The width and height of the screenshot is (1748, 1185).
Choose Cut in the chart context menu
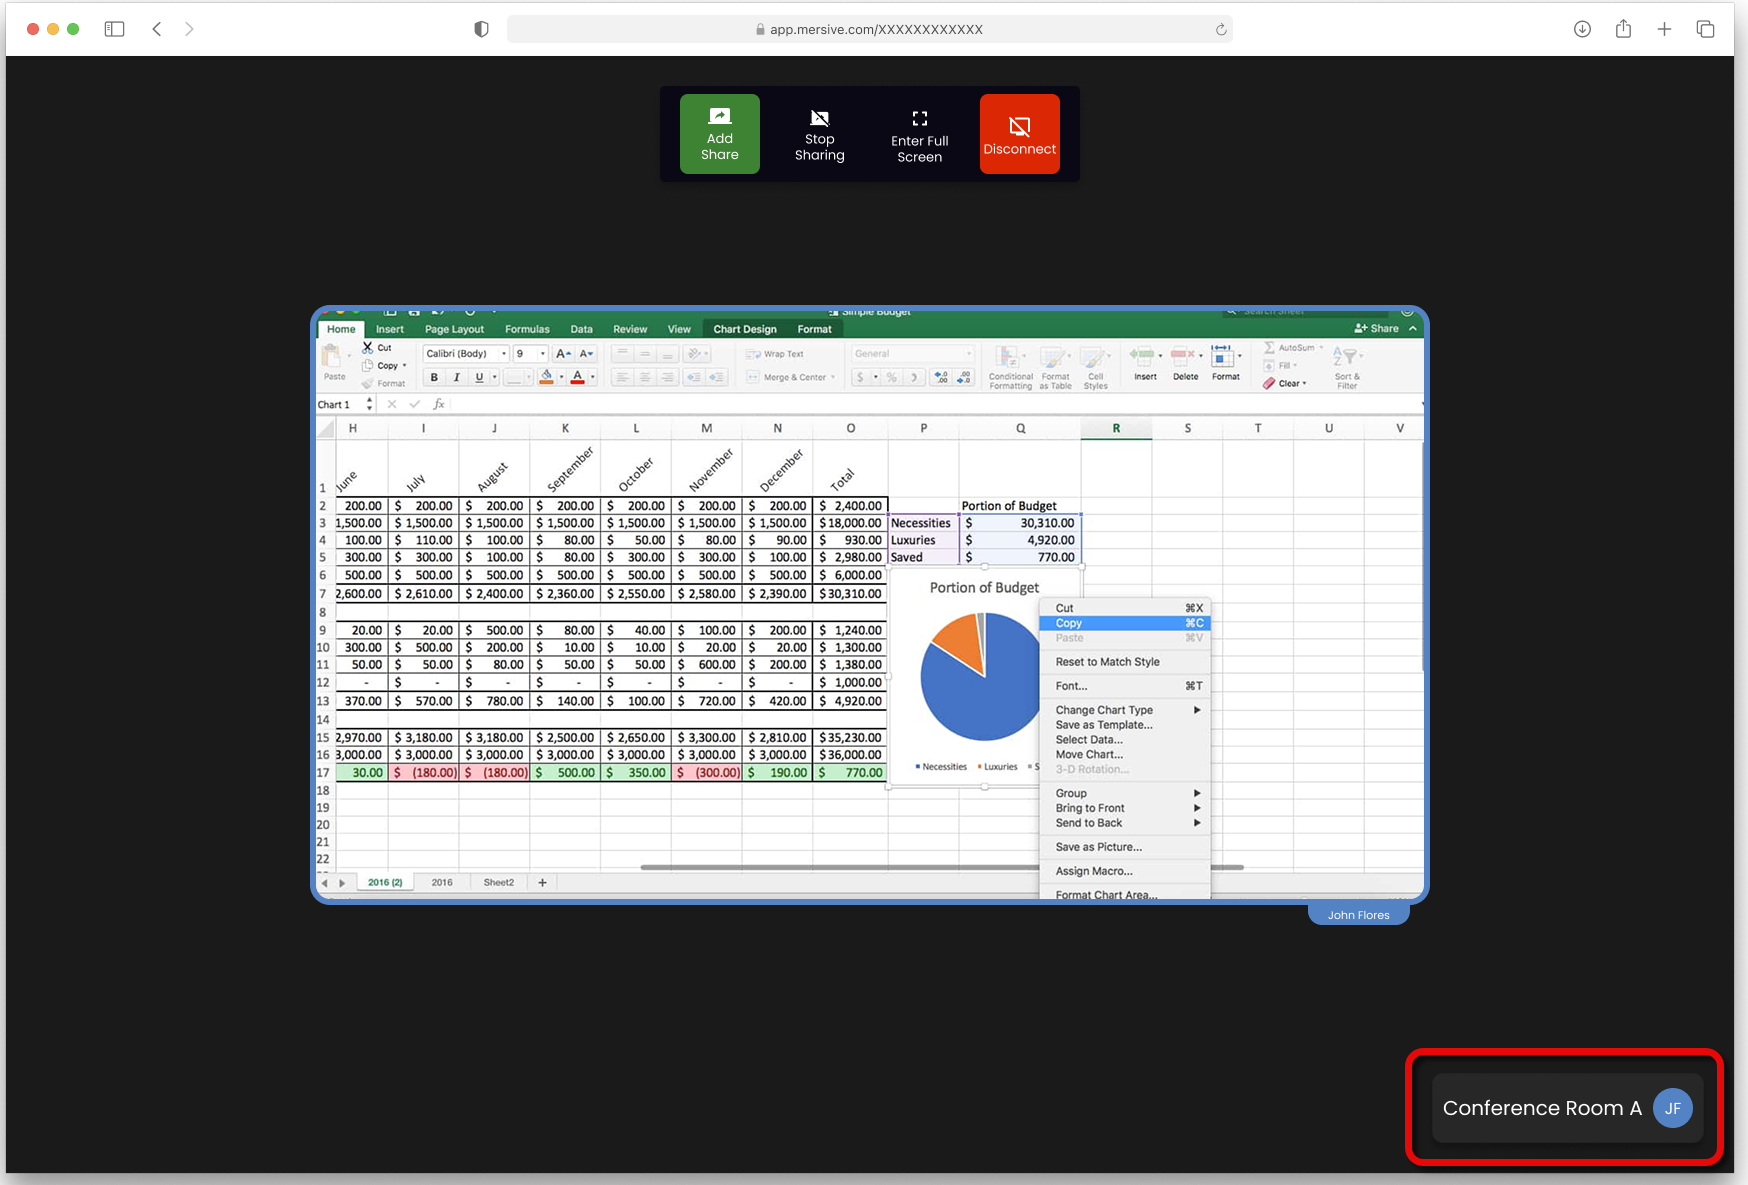1125,608
